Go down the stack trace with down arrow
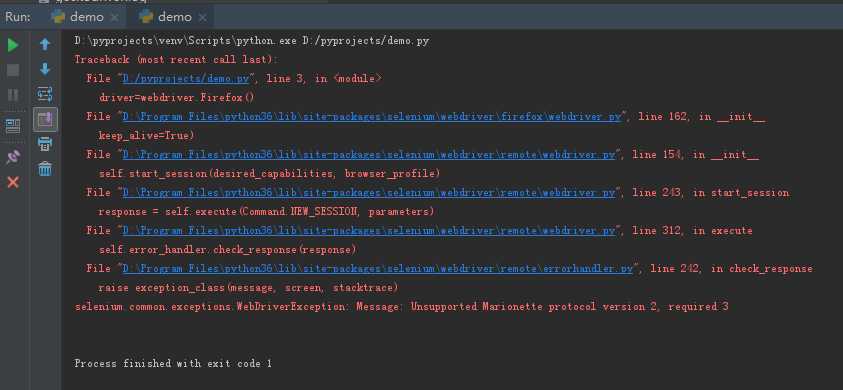The image size is (843, 390). pyautogui.click(x=45, y=69)
